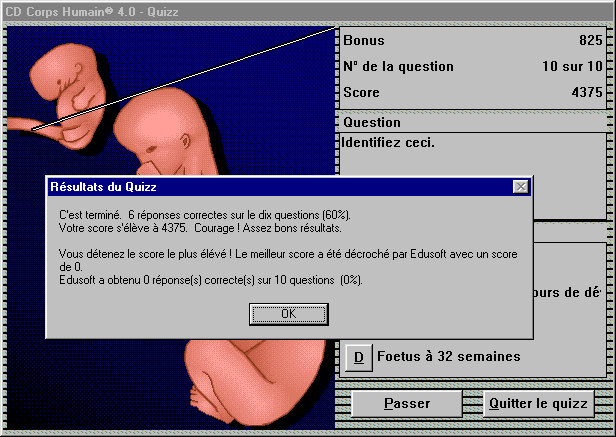The height and width of the screenshot is (437, 616).
Task: Click Quitter le quizz button
Action: pyautogui.click(x=538, y=404)
